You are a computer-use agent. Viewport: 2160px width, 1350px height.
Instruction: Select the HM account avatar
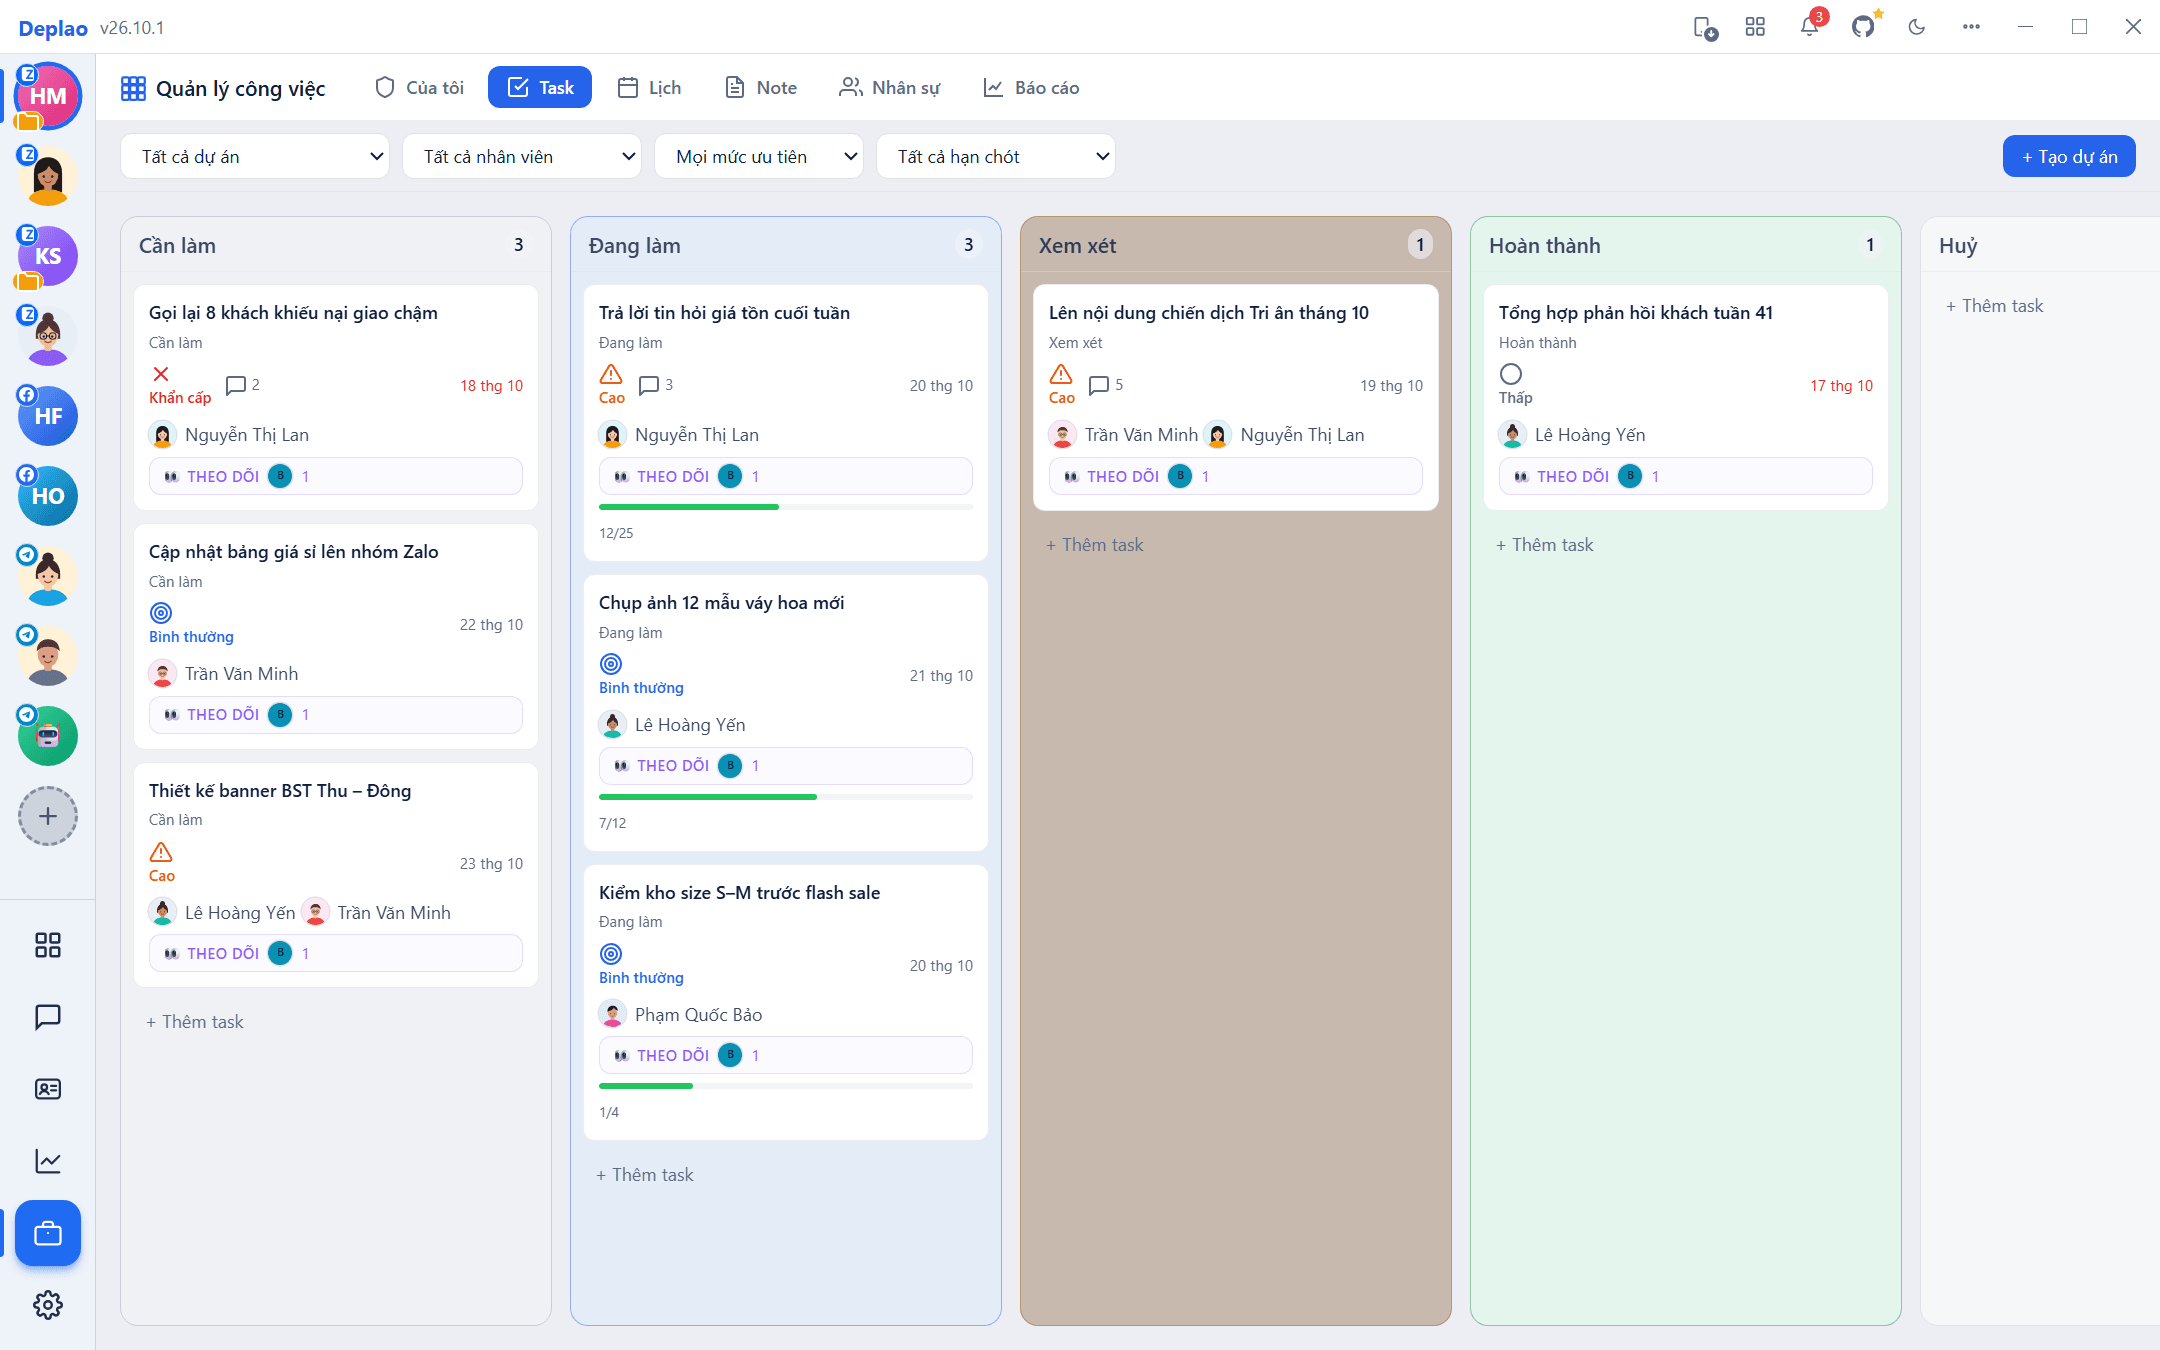(x=48, y=96)
